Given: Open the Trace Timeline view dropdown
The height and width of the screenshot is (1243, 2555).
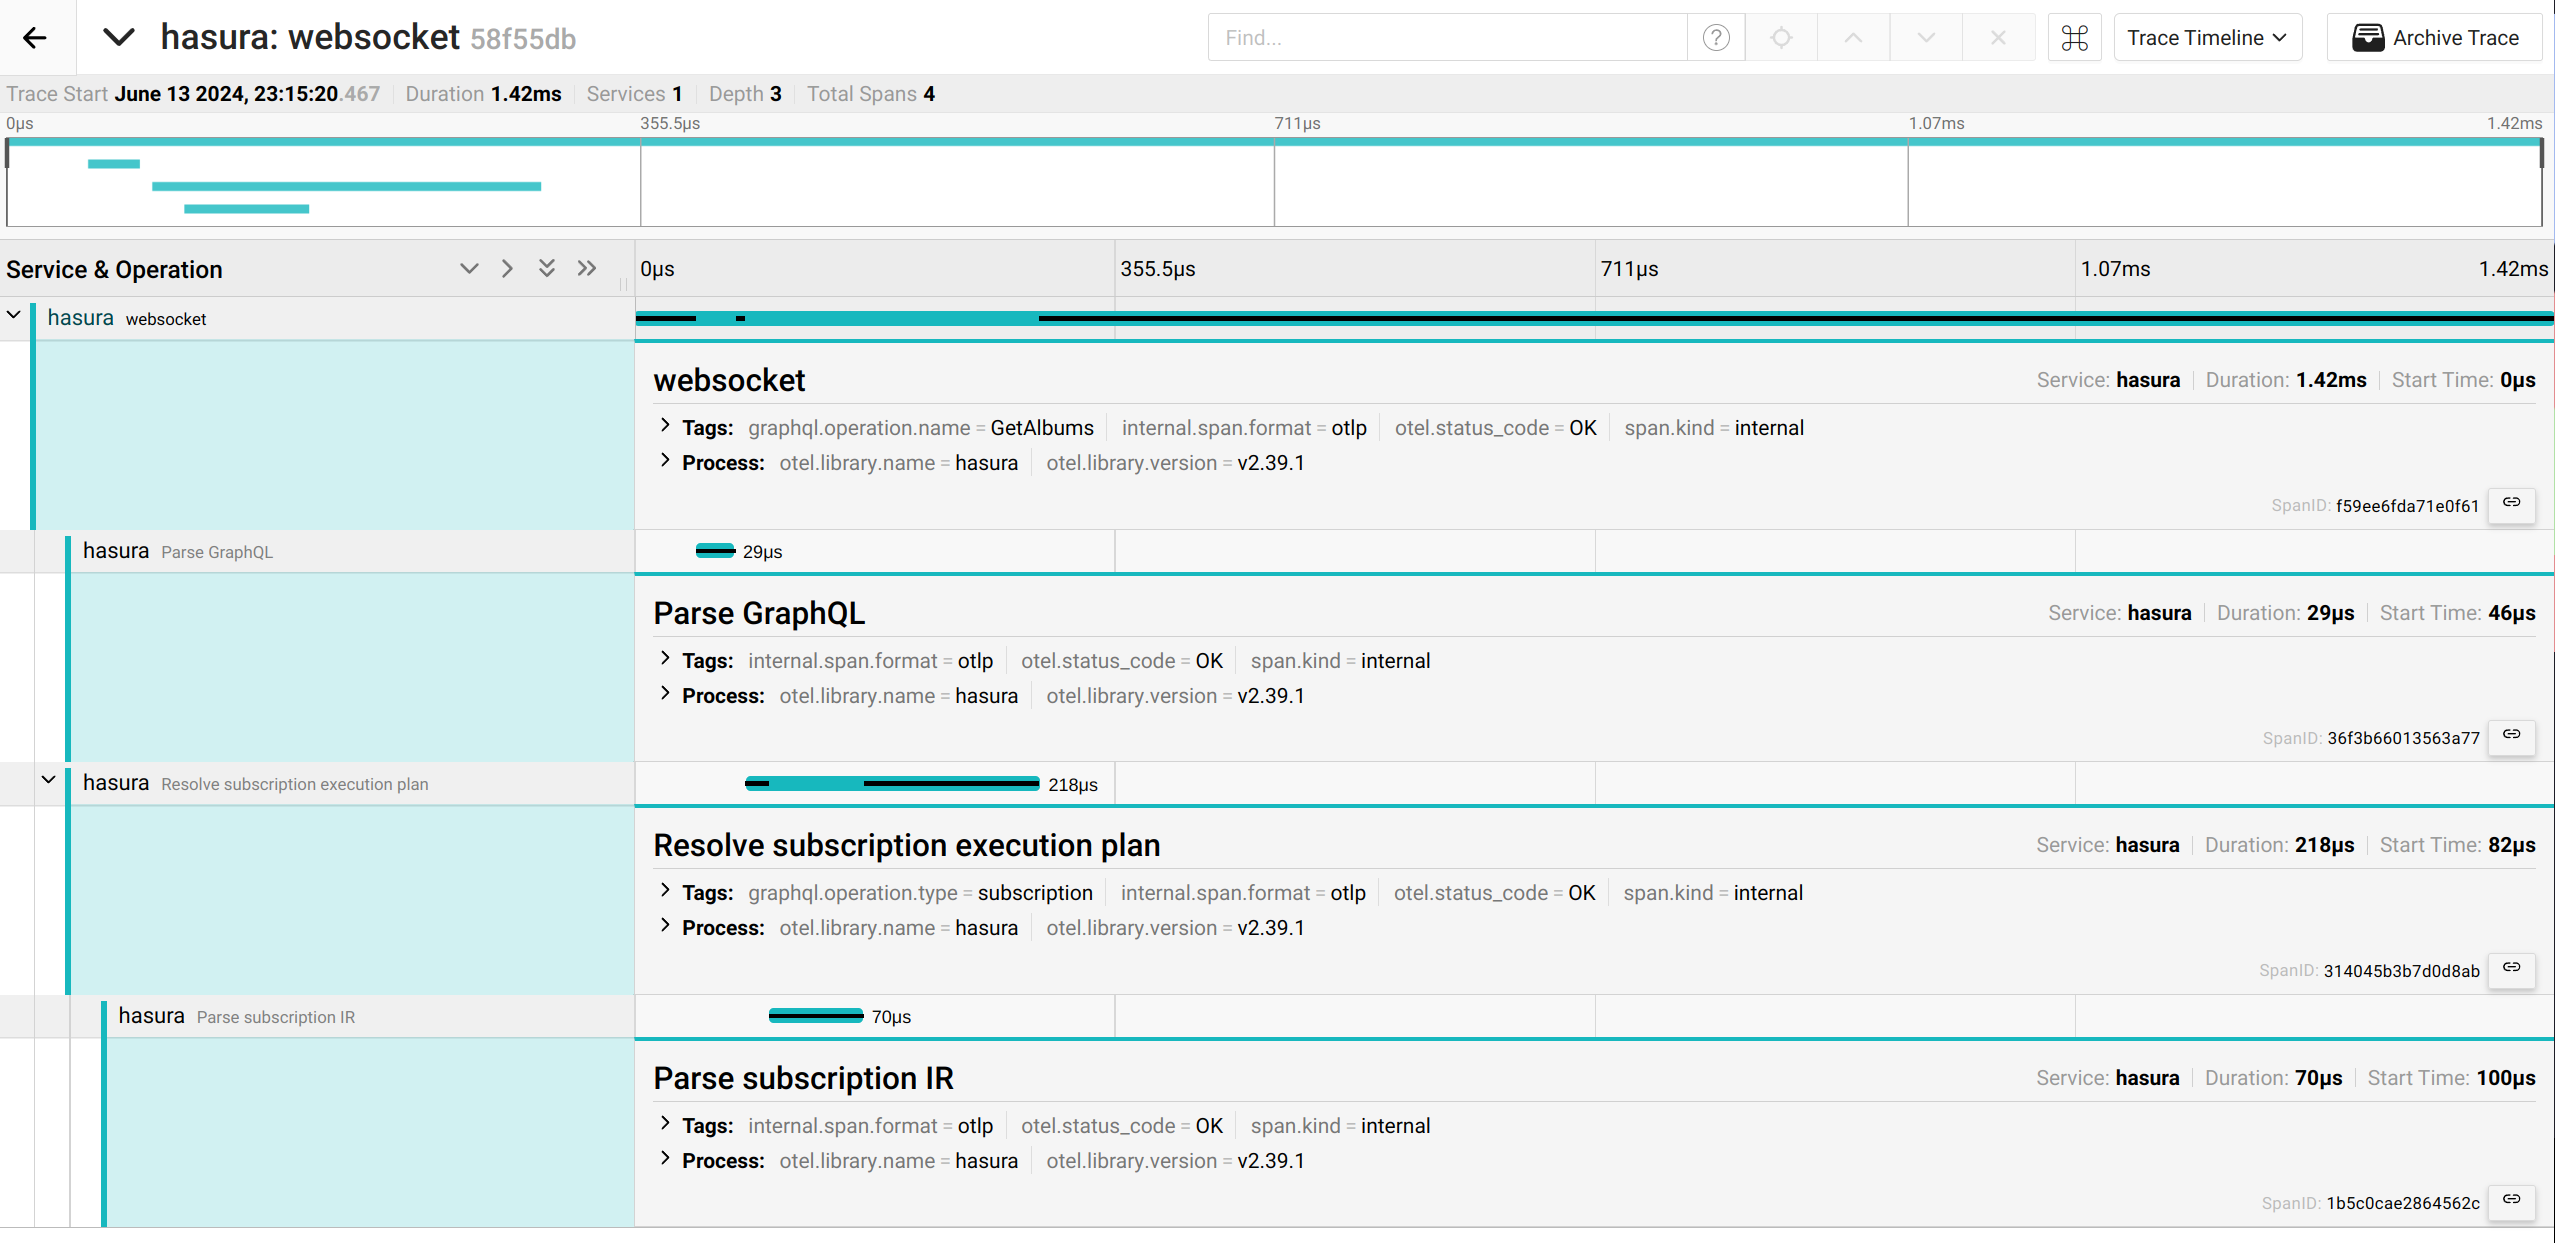Looking at the screenshot, I should point(2207,37).
